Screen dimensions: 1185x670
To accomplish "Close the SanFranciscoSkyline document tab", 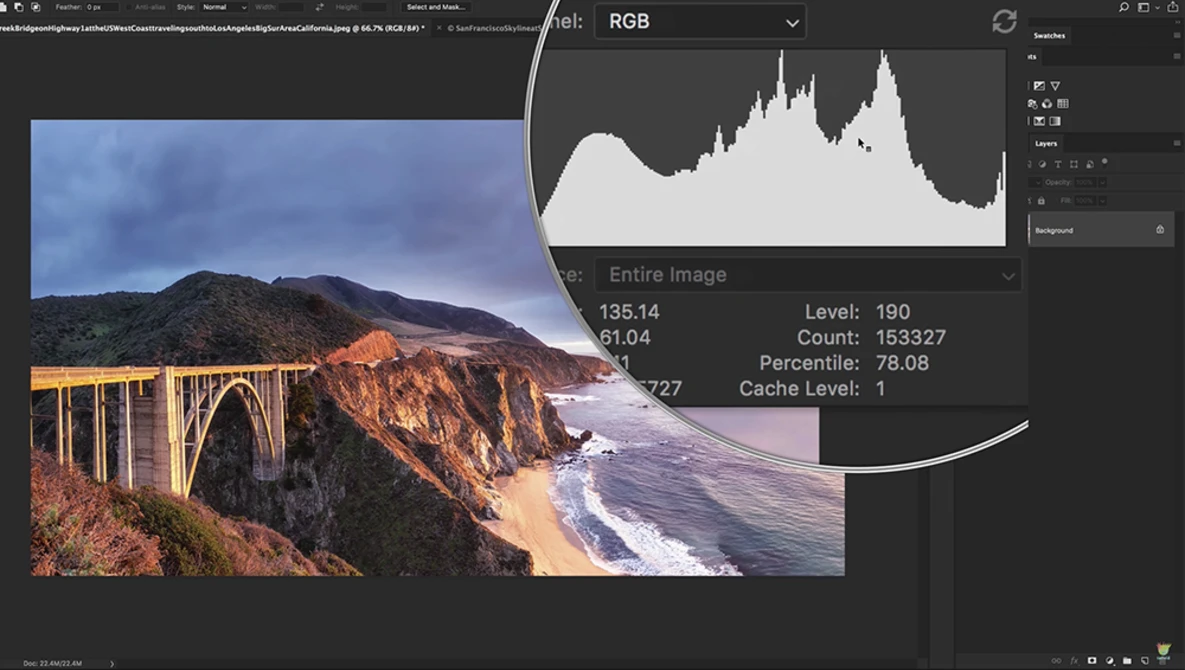I will [x=438, y=28].
